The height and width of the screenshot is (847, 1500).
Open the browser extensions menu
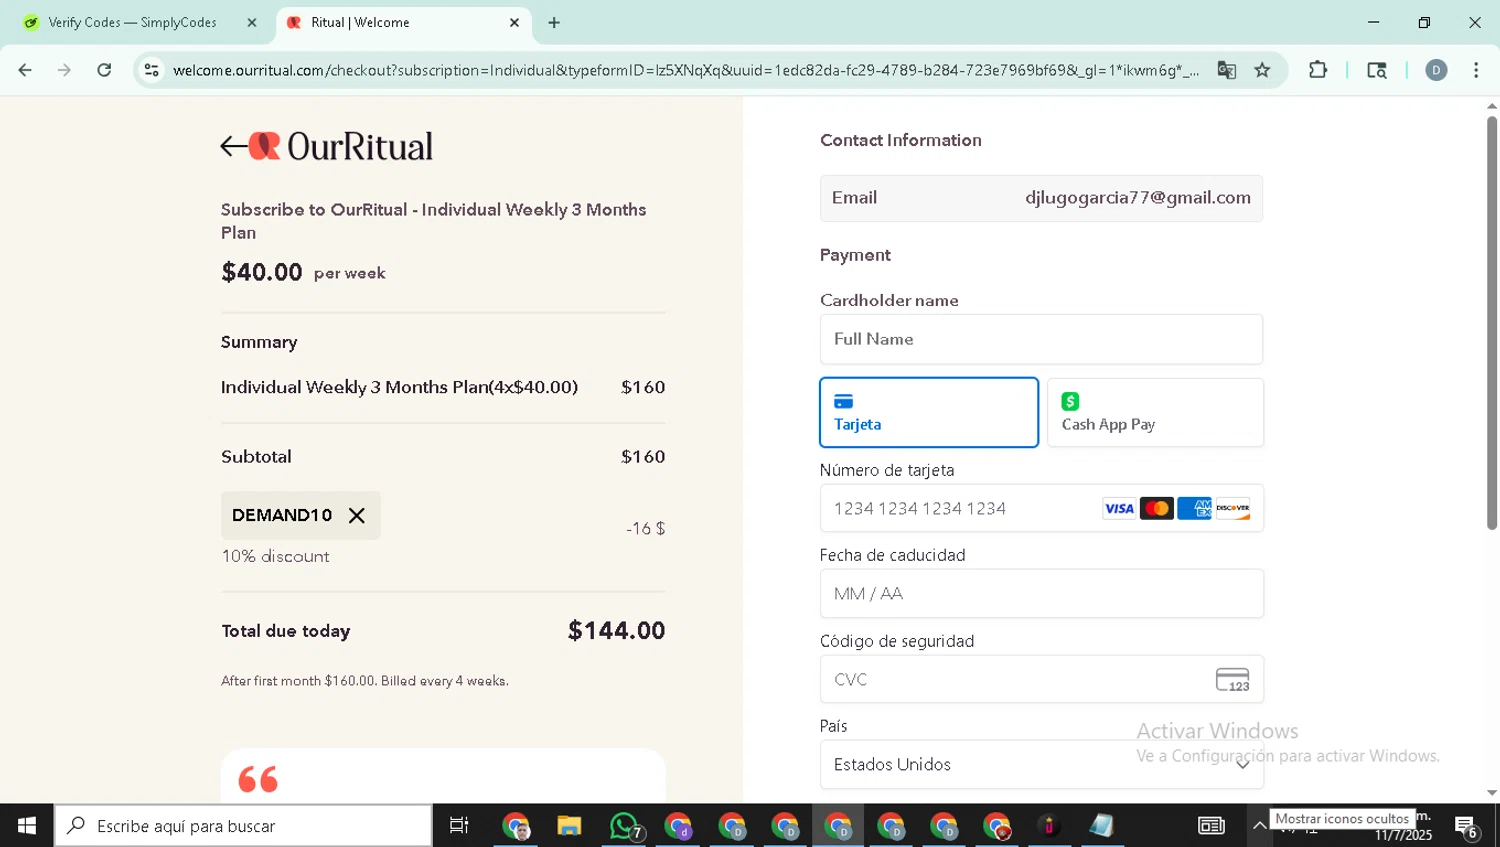1318,70
